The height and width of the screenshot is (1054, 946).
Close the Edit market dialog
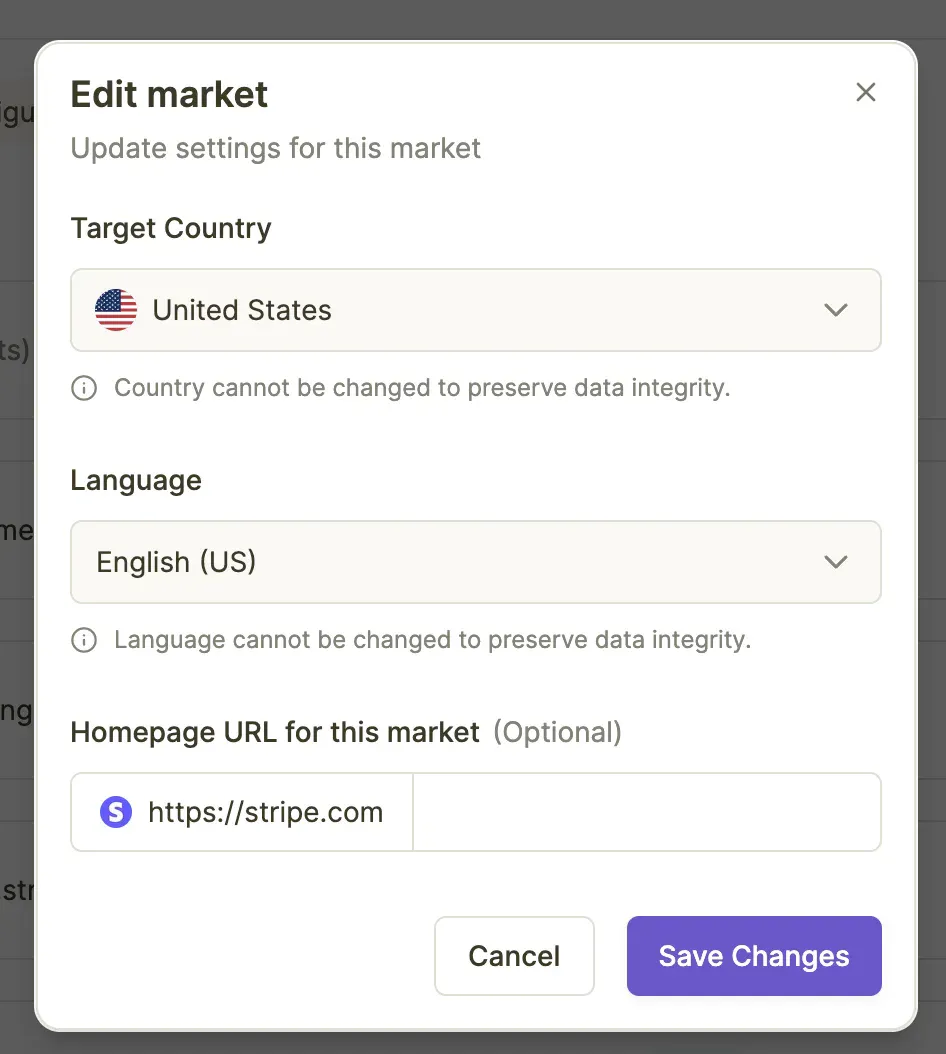(866, 93)
